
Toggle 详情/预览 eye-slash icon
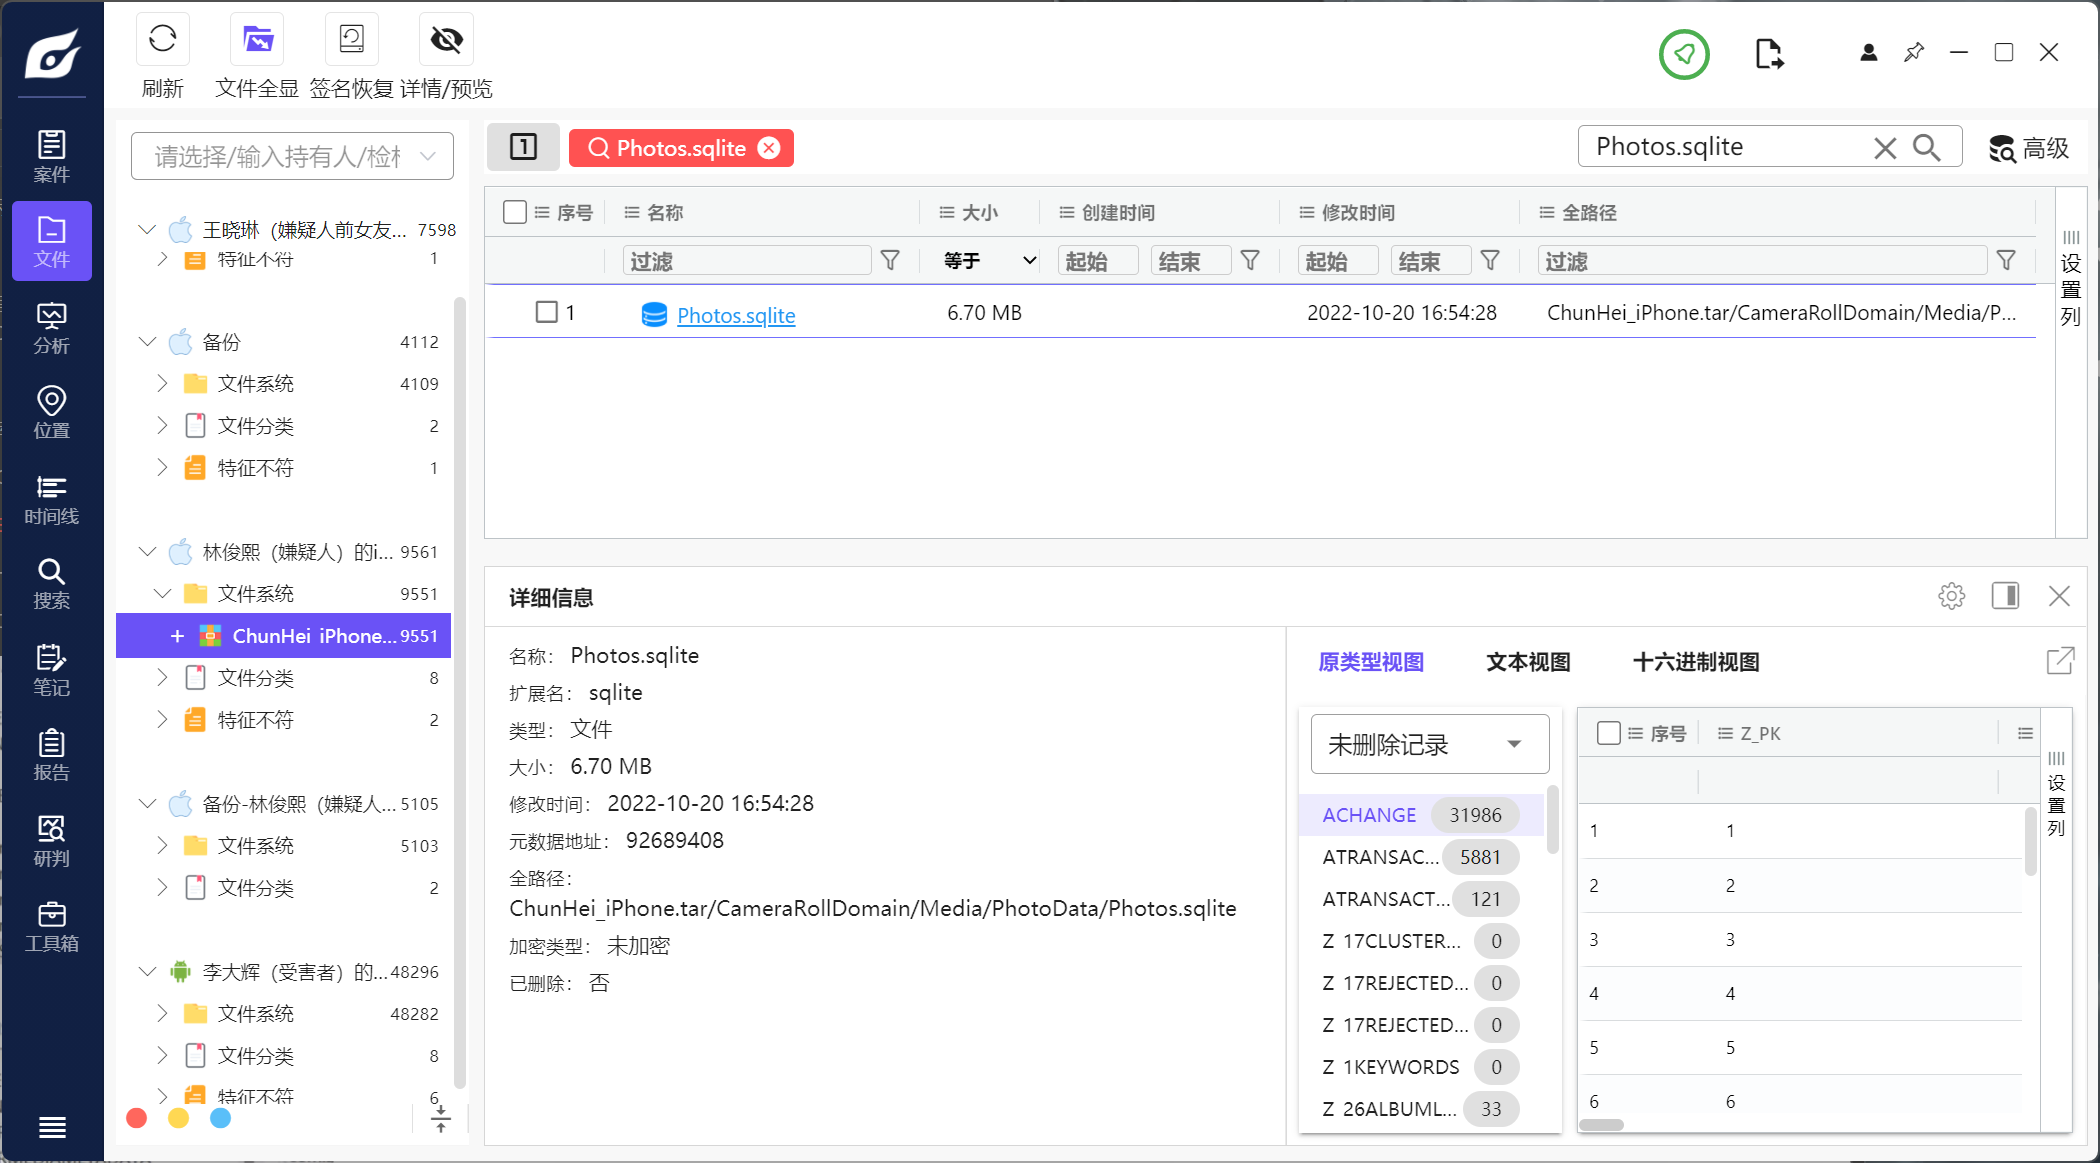pos(446,40)
